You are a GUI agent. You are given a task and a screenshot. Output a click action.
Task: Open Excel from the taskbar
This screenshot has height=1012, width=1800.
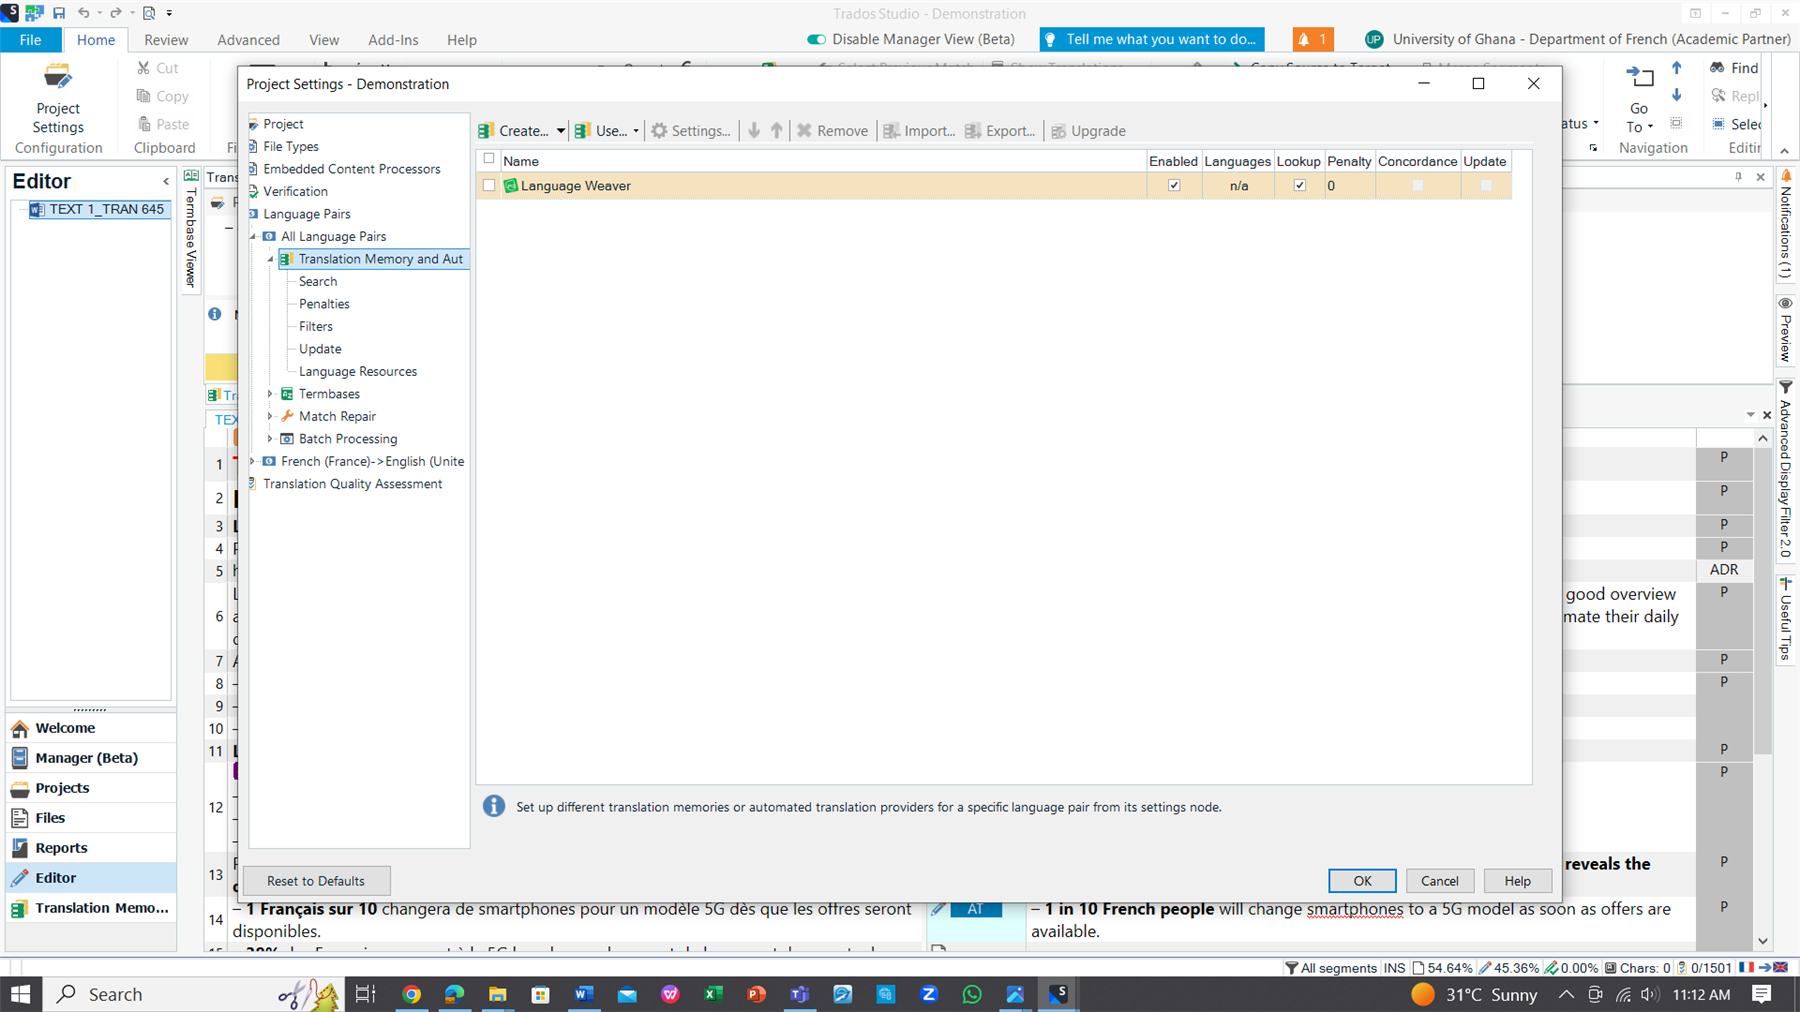713,994
